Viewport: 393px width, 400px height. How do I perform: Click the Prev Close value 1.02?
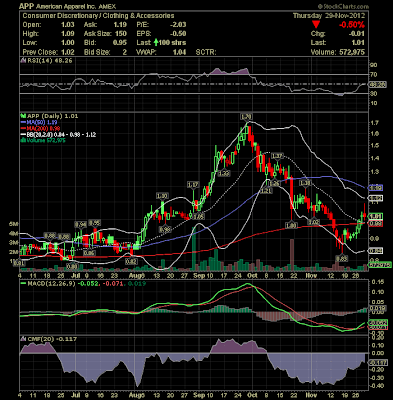pyautogui.click(x=68, y=52)
